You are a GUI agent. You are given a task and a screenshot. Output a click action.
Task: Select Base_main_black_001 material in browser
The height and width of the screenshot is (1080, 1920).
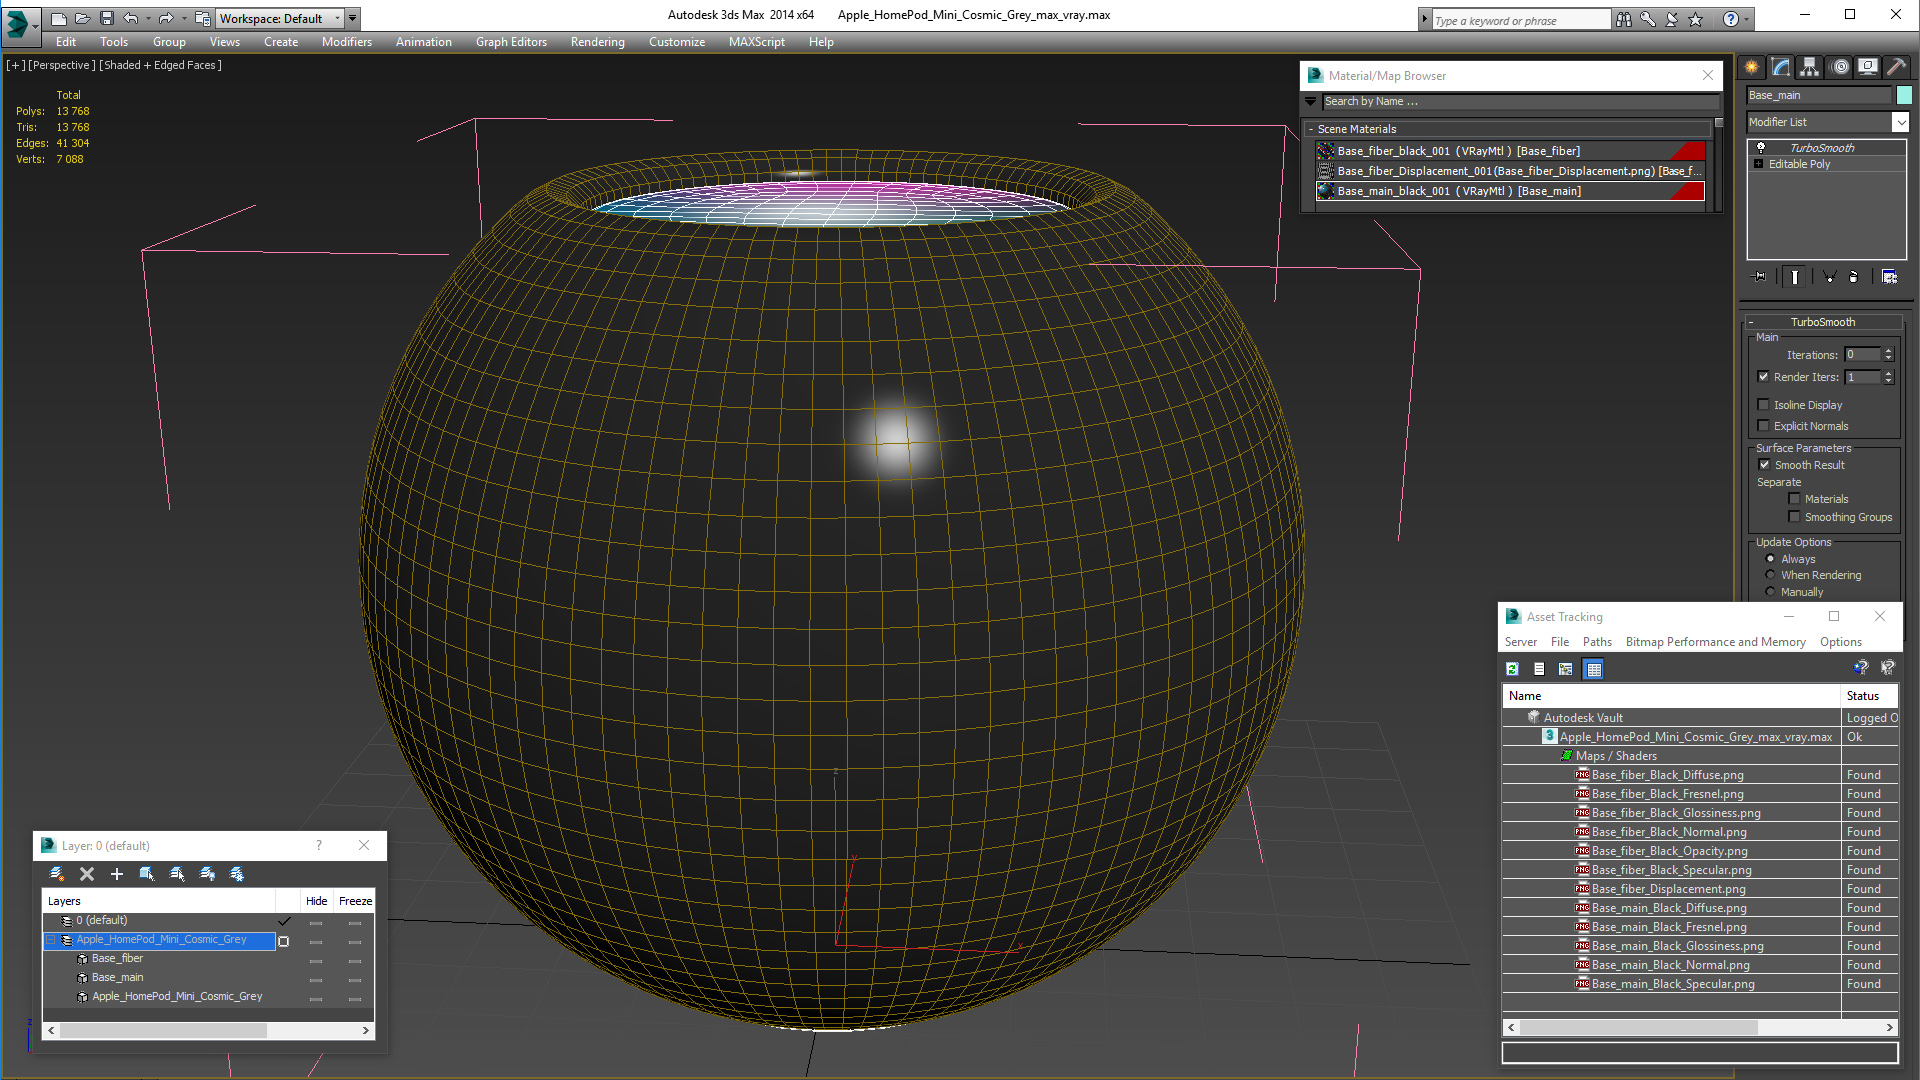coord(1458,191)
